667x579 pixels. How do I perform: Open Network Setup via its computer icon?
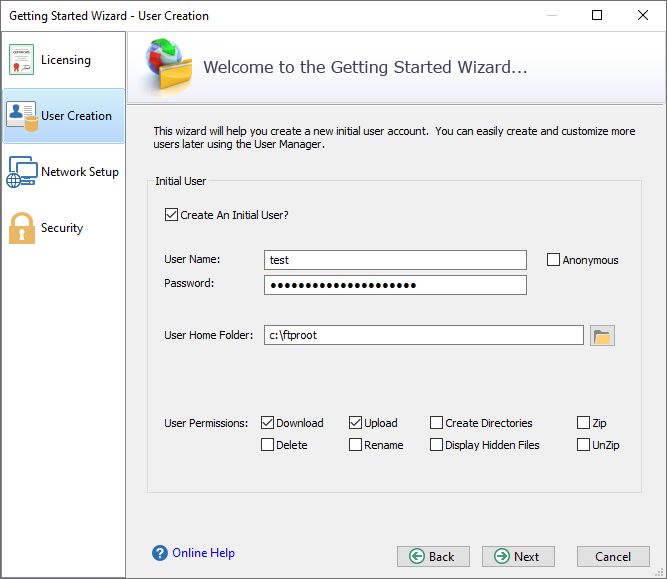[x=22, y=172]
